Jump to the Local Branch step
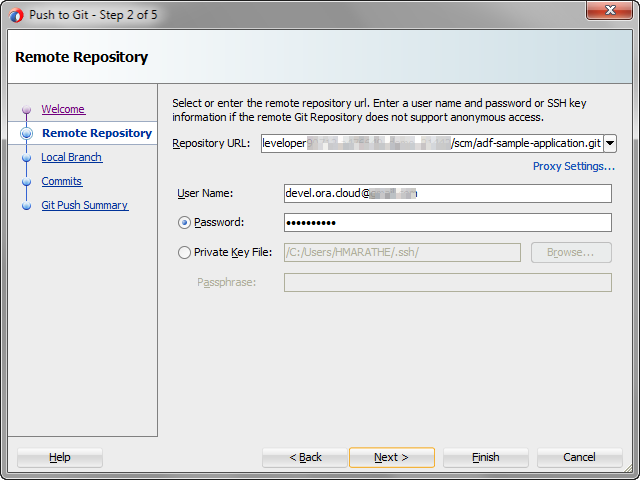Viewport: 640px width, 480px height. coord(71,157)
